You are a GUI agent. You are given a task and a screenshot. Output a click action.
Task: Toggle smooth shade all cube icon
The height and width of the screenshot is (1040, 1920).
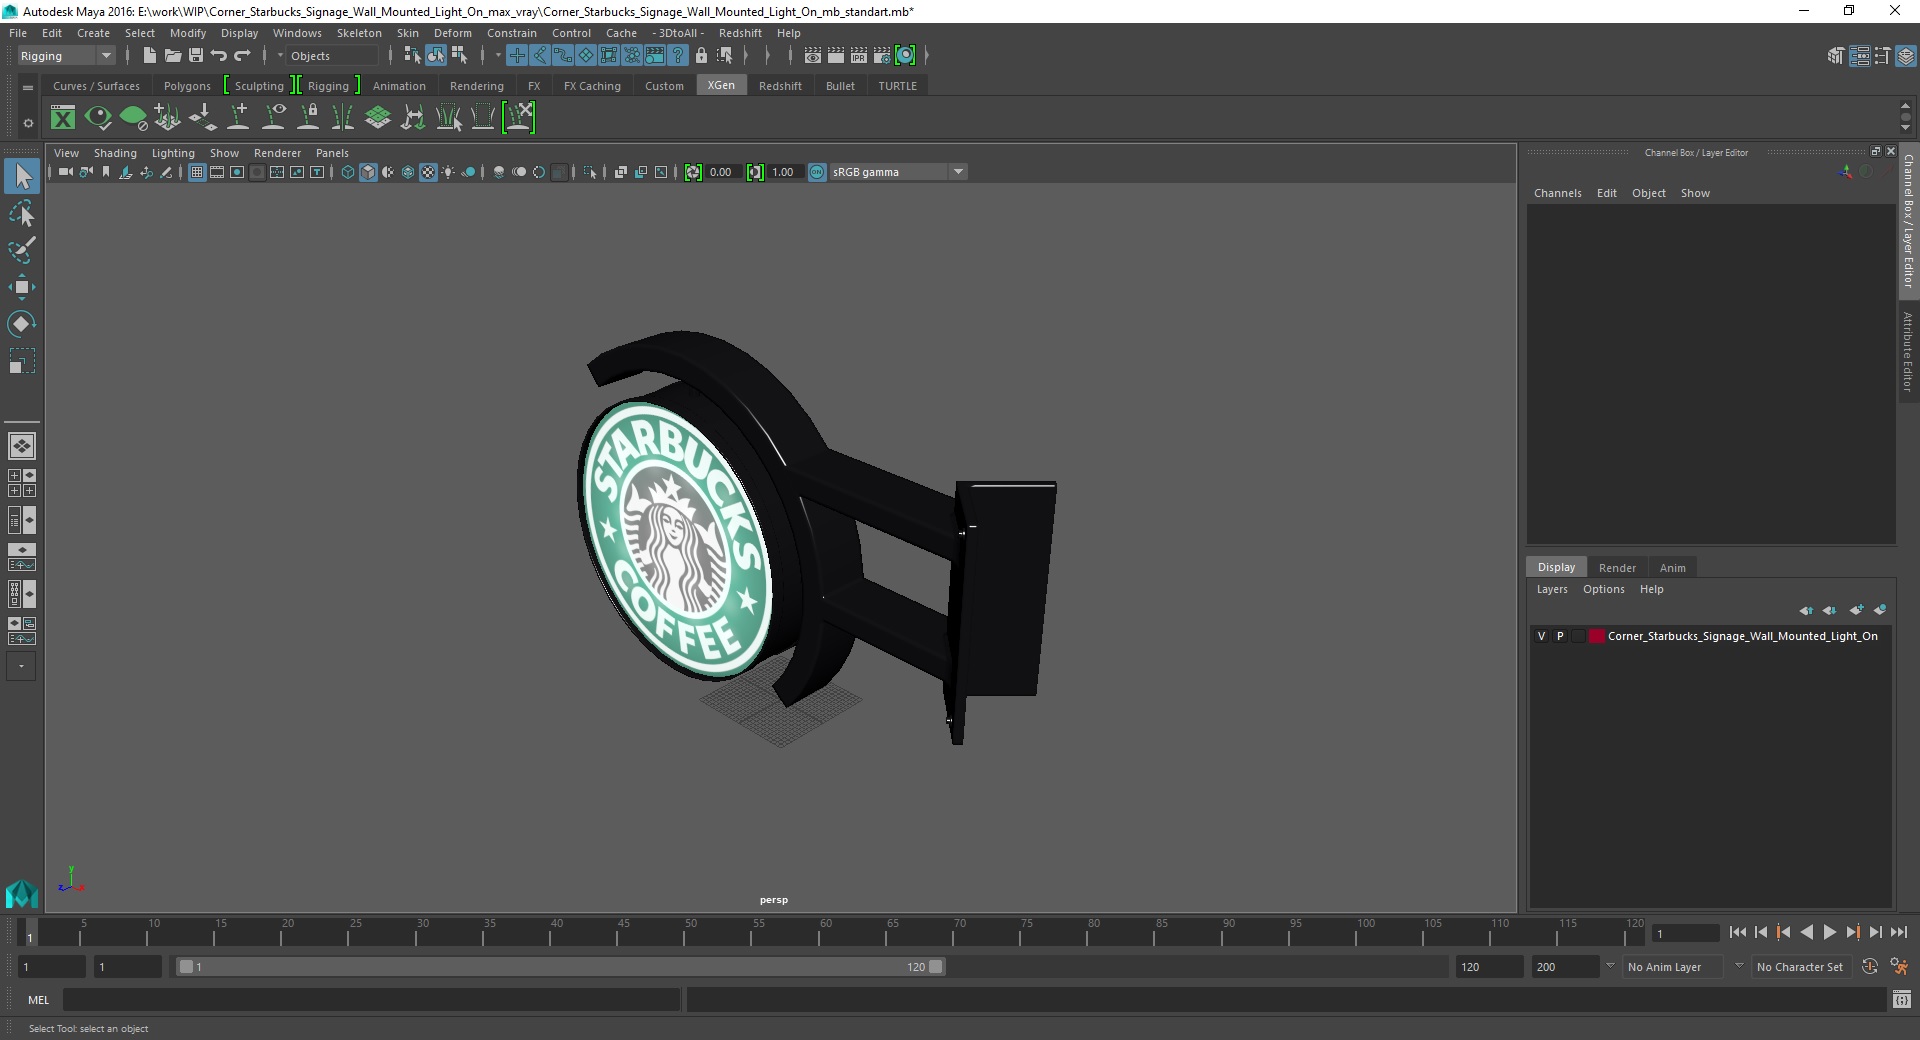[368, 172]
